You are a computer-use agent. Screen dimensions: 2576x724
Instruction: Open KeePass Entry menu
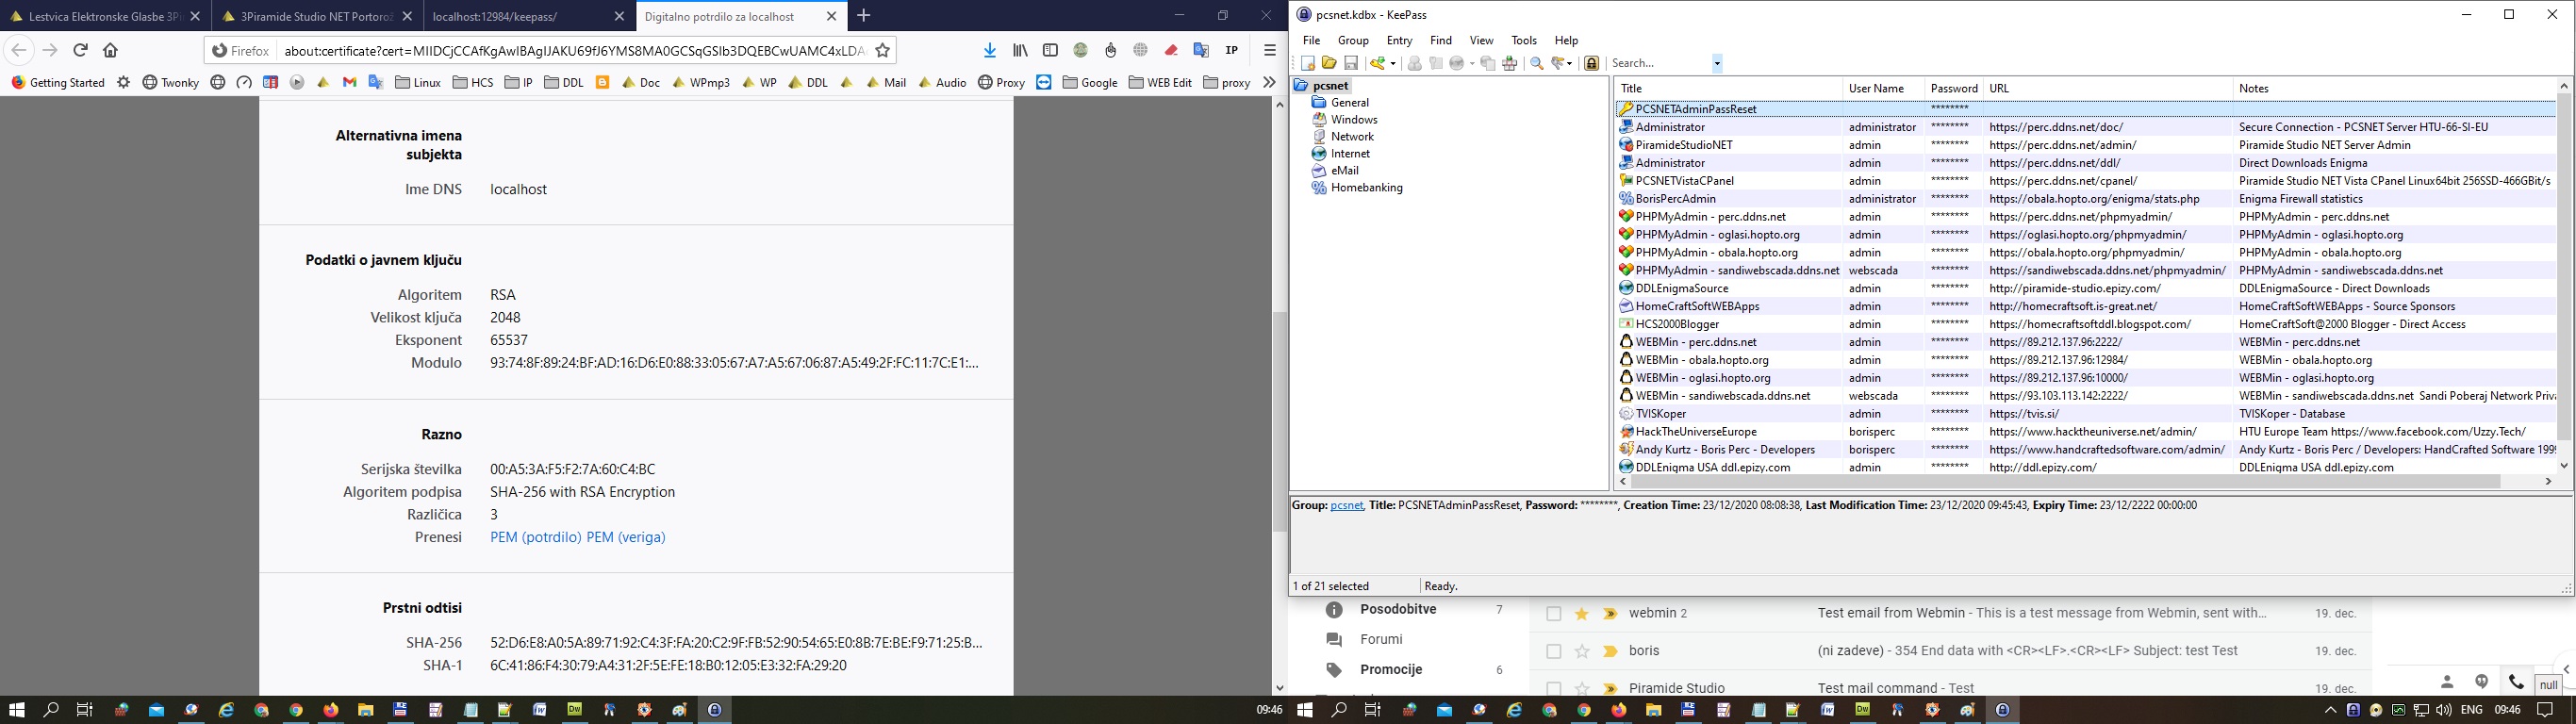(1399, 40)
